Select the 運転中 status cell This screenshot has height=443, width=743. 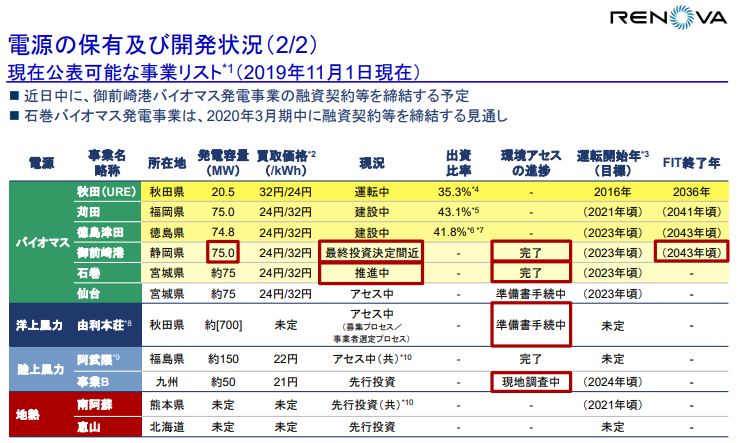click(x=372, y=192)
